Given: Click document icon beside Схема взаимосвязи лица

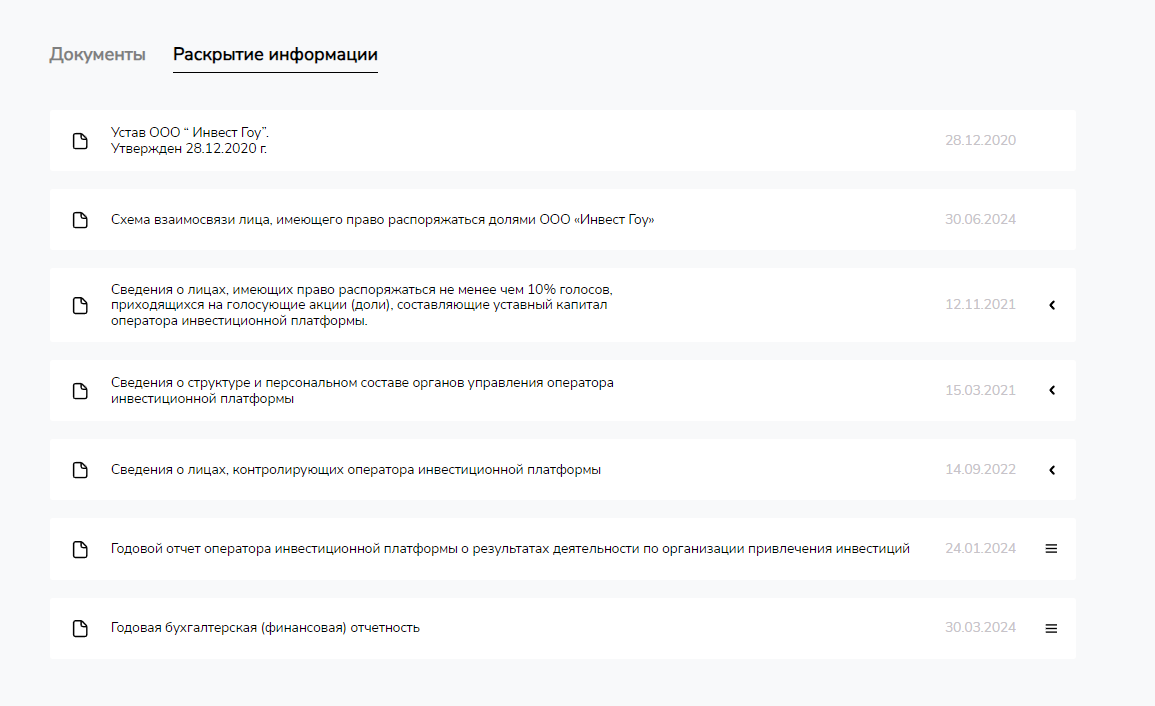Looking at the screenshot, I should 80,220.
